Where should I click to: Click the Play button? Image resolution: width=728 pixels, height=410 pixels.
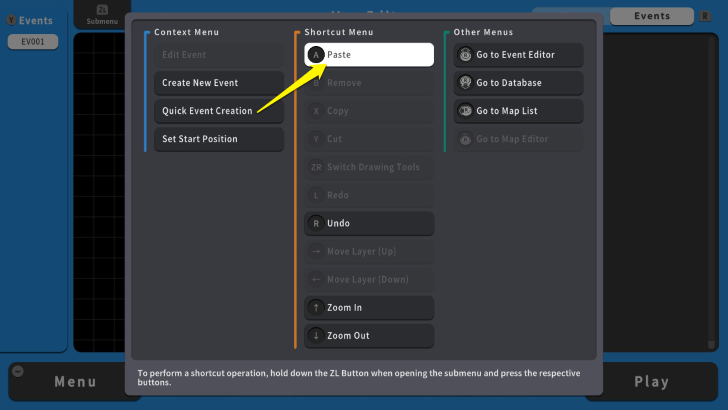[652, 382]
